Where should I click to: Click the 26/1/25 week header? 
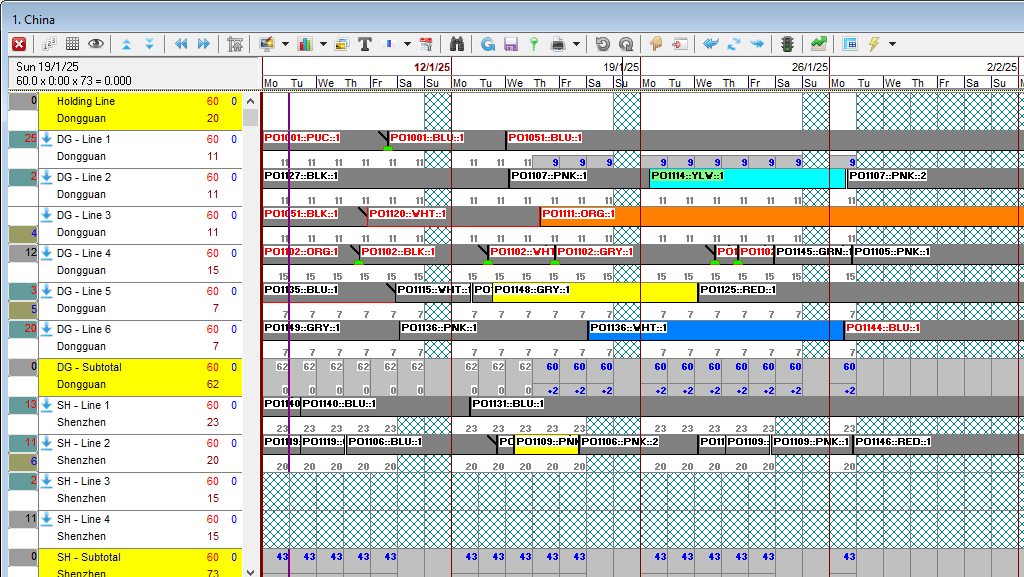pos(809,67)
